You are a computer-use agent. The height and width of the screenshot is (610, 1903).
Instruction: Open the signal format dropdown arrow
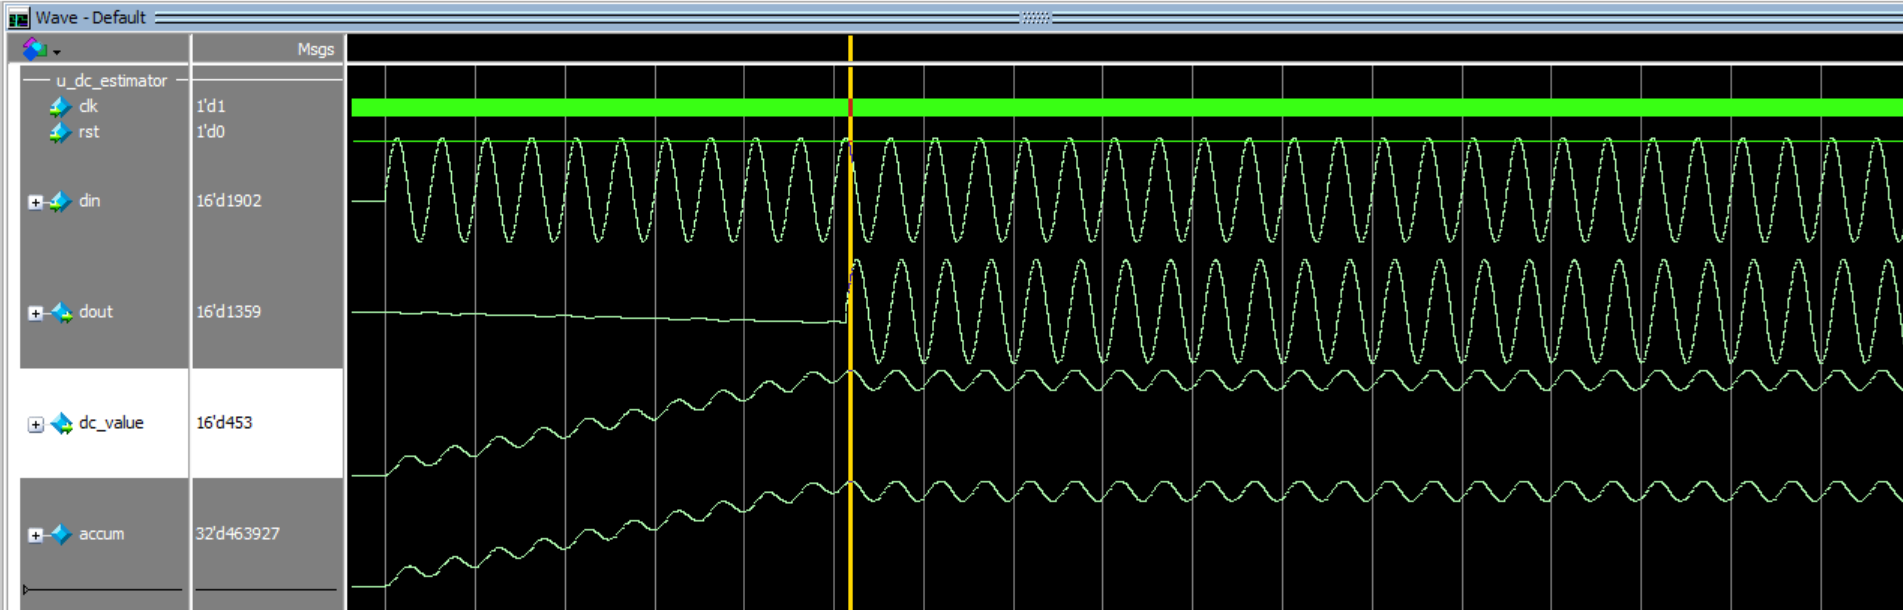tap(57, 51)
